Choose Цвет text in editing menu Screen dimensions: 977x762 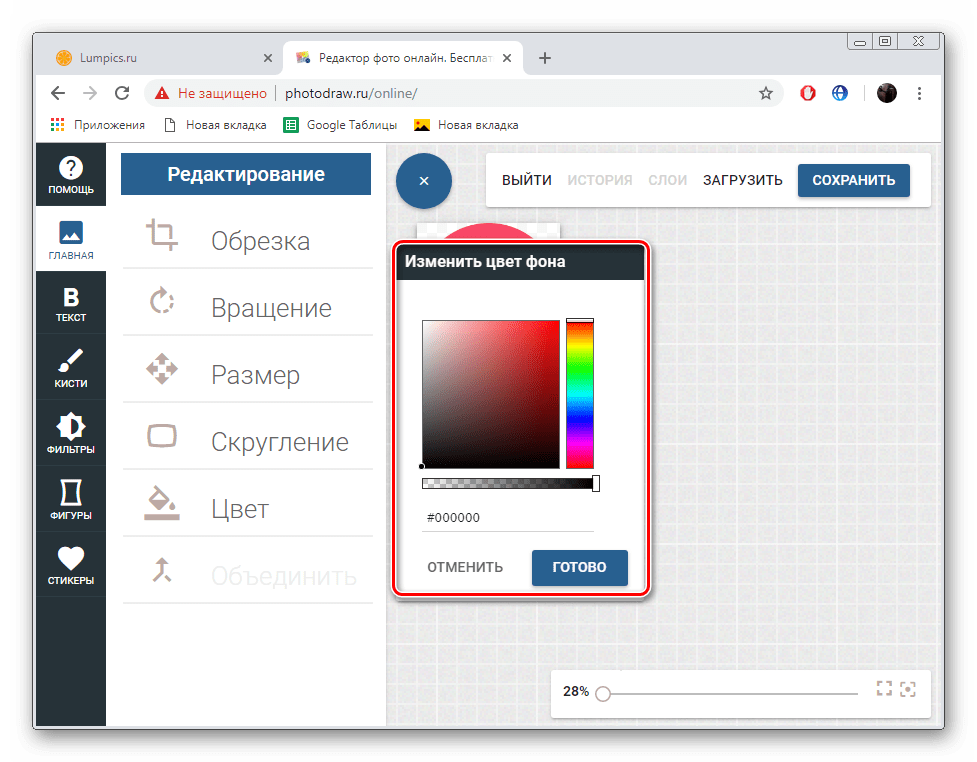(x=240, y=509)
